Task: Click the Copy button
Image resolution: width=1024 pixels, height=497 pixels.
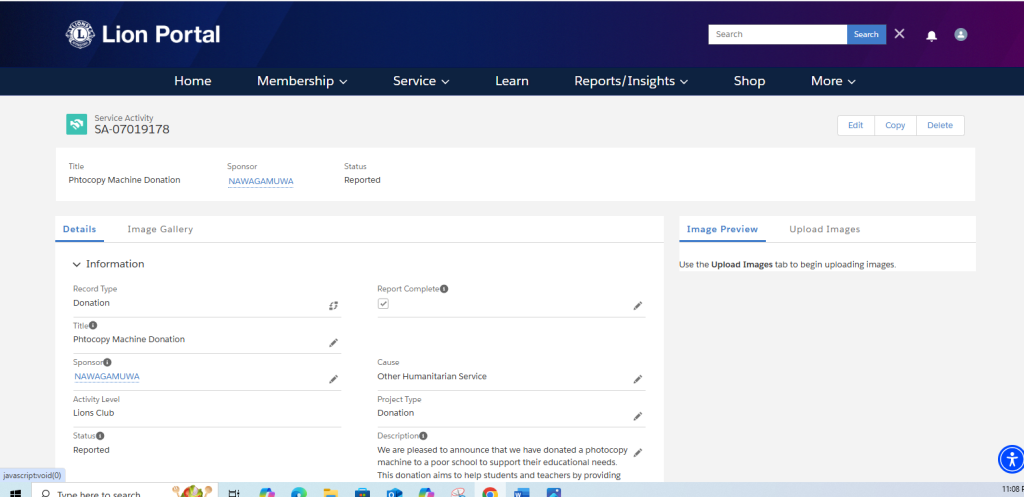Action: [895, 125]
